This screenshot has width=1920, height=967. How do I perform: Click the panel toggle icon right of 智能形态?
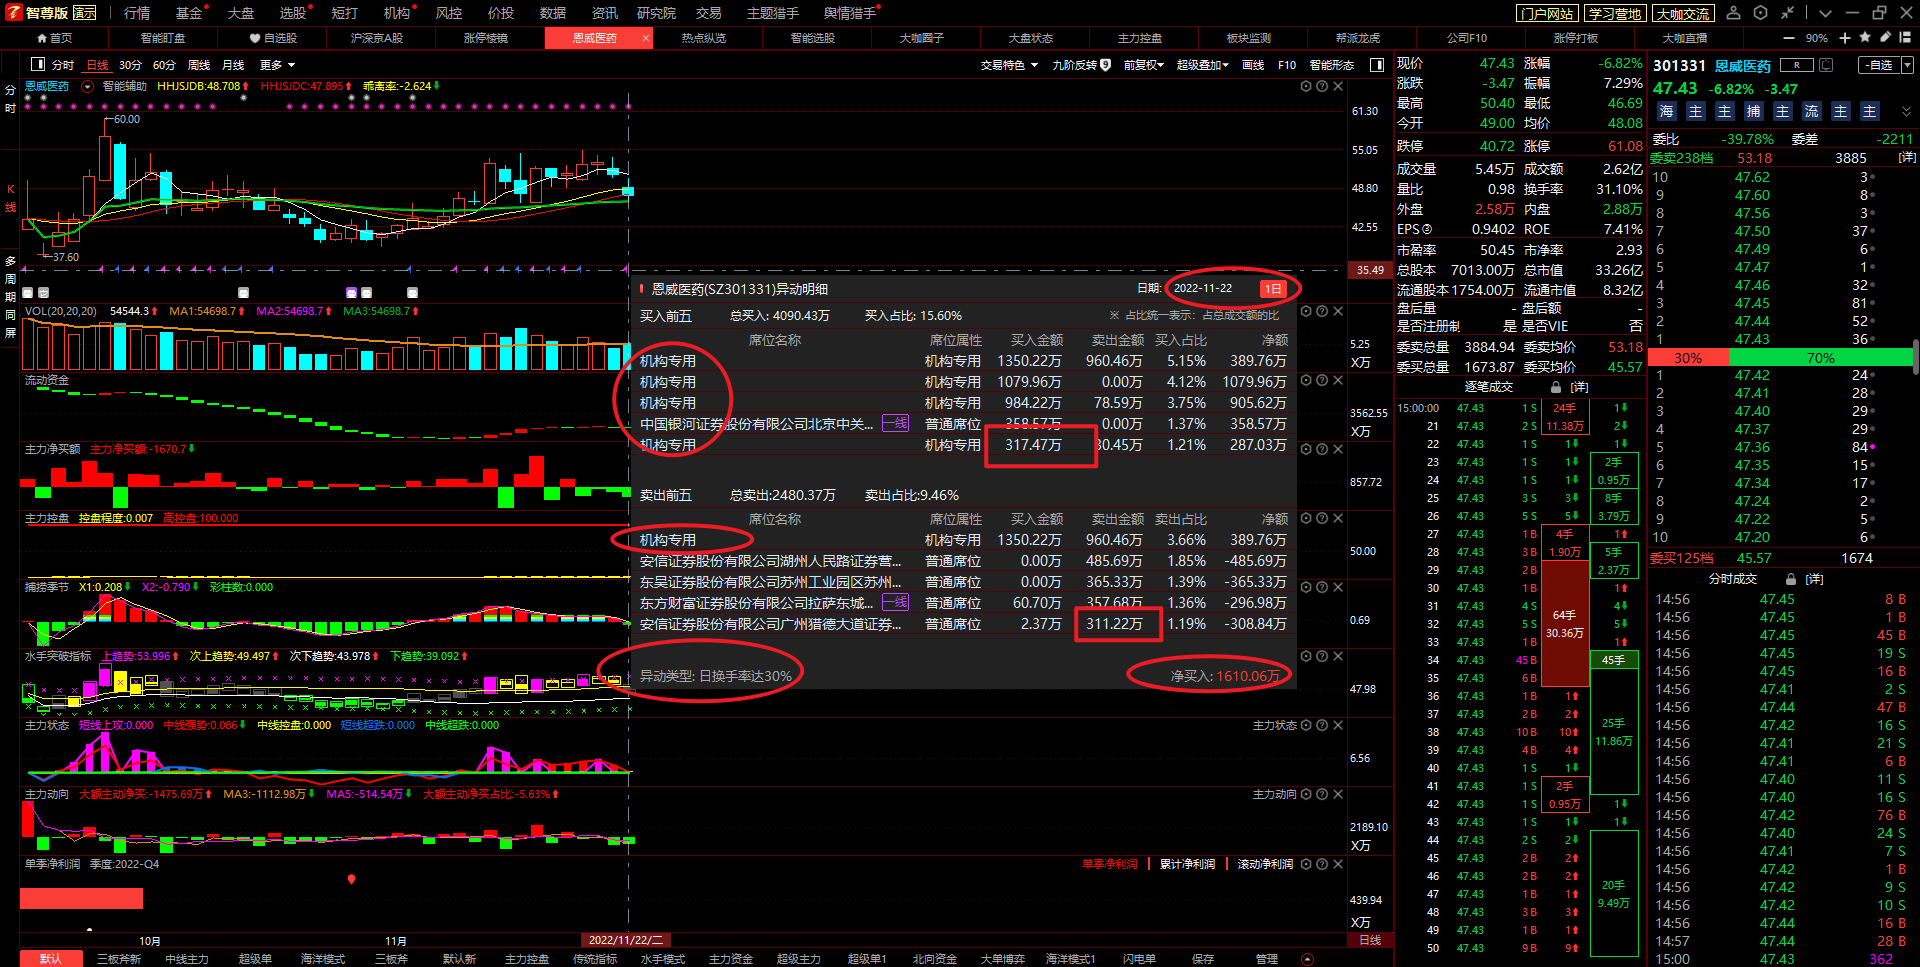[x=1377, y=65]
